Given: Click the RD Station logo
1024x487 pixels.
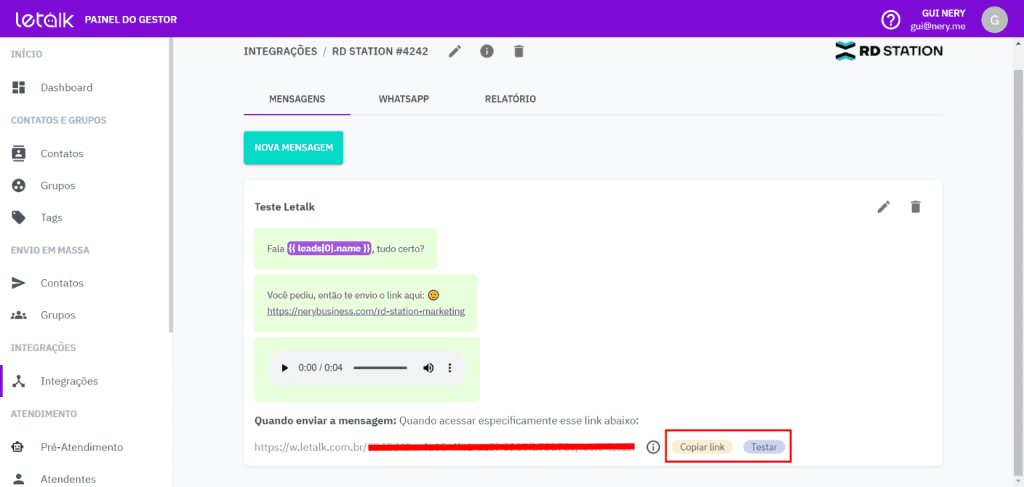Looking at the screenshot, I should [889, 51].
